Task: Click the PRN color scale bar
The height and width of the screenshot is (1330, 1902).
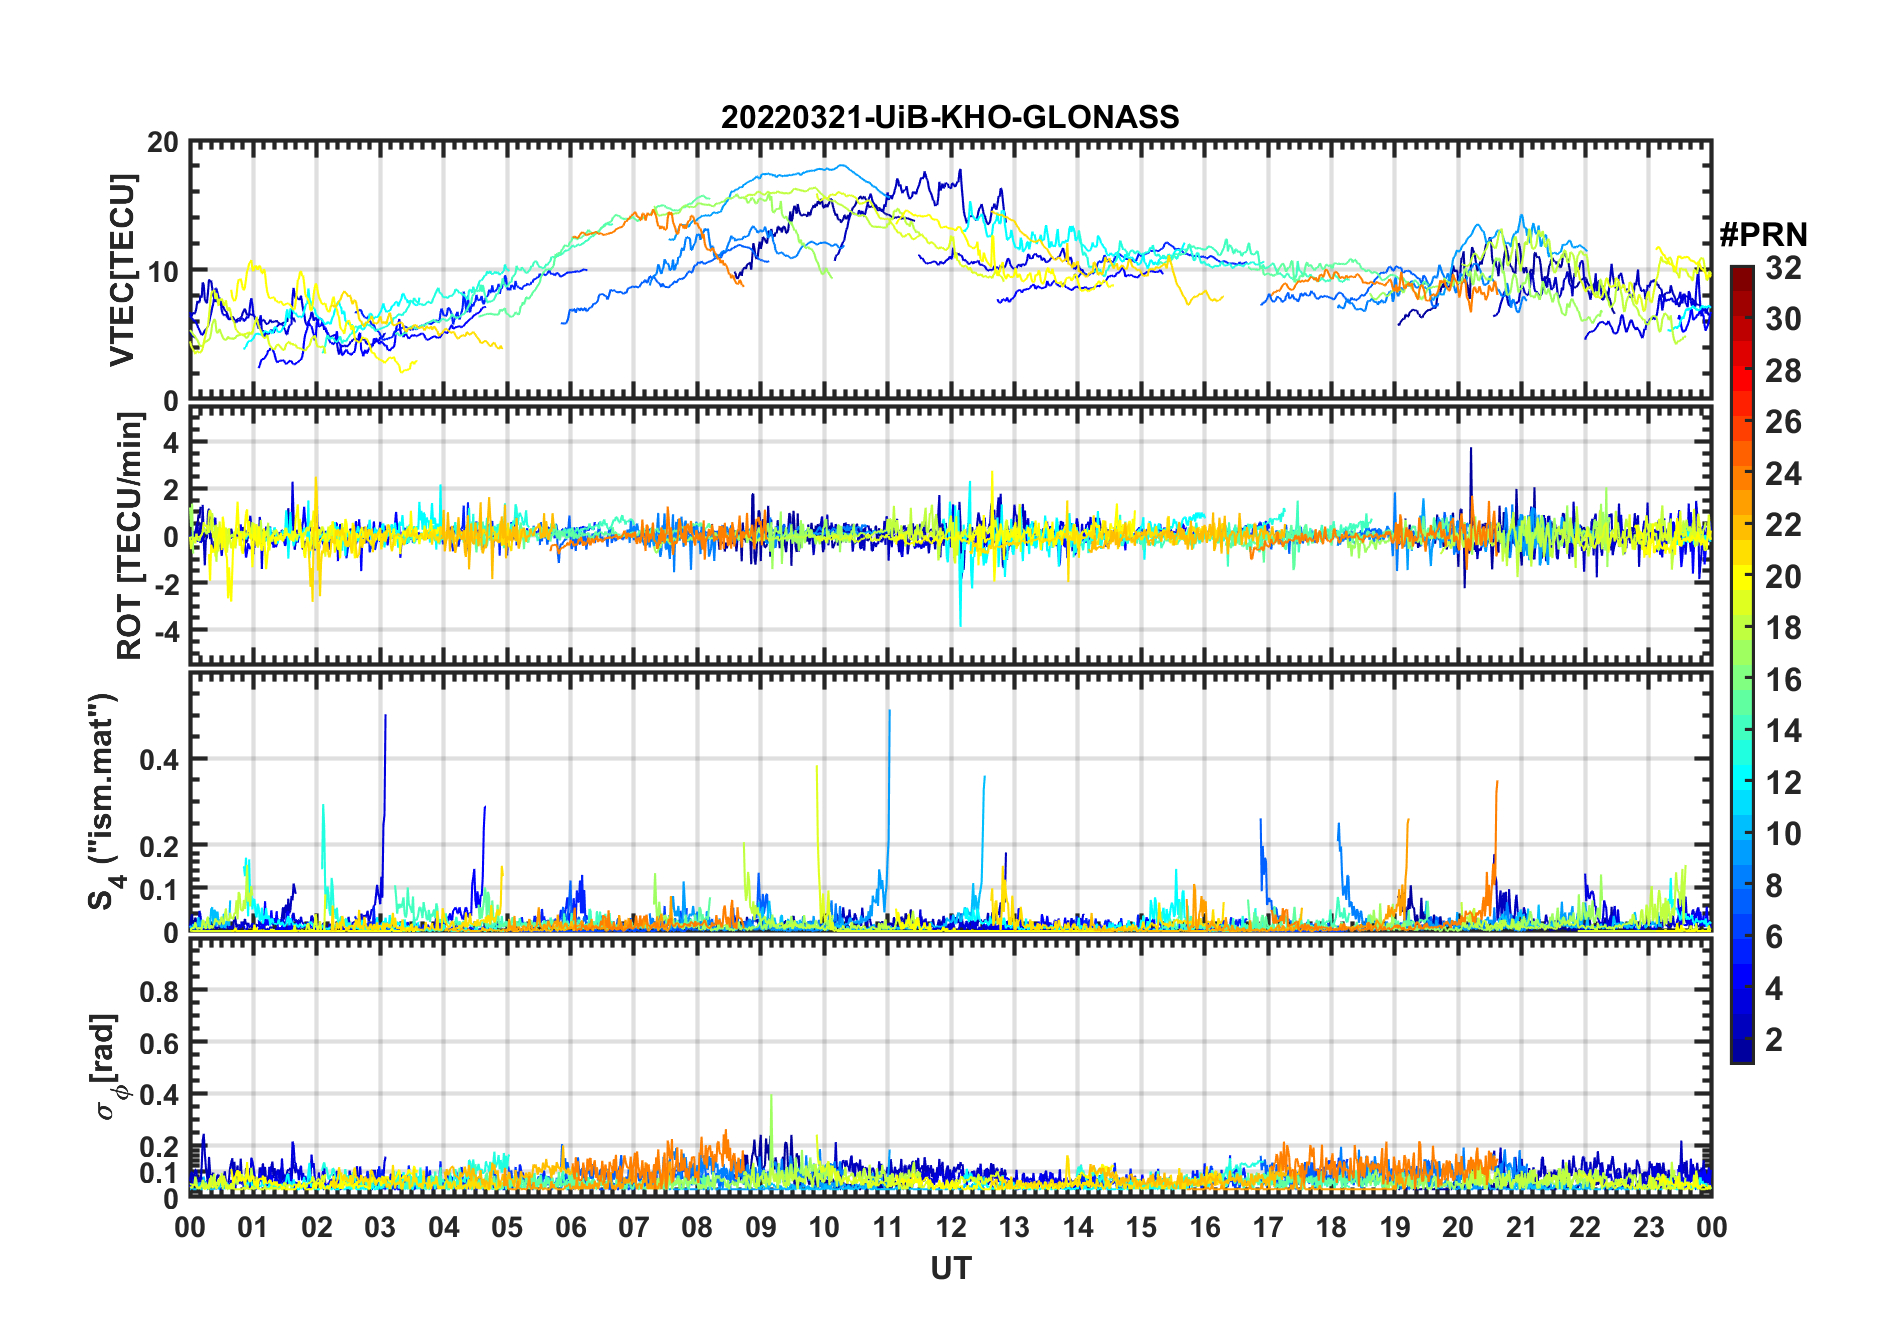Action: (1742, 664)
